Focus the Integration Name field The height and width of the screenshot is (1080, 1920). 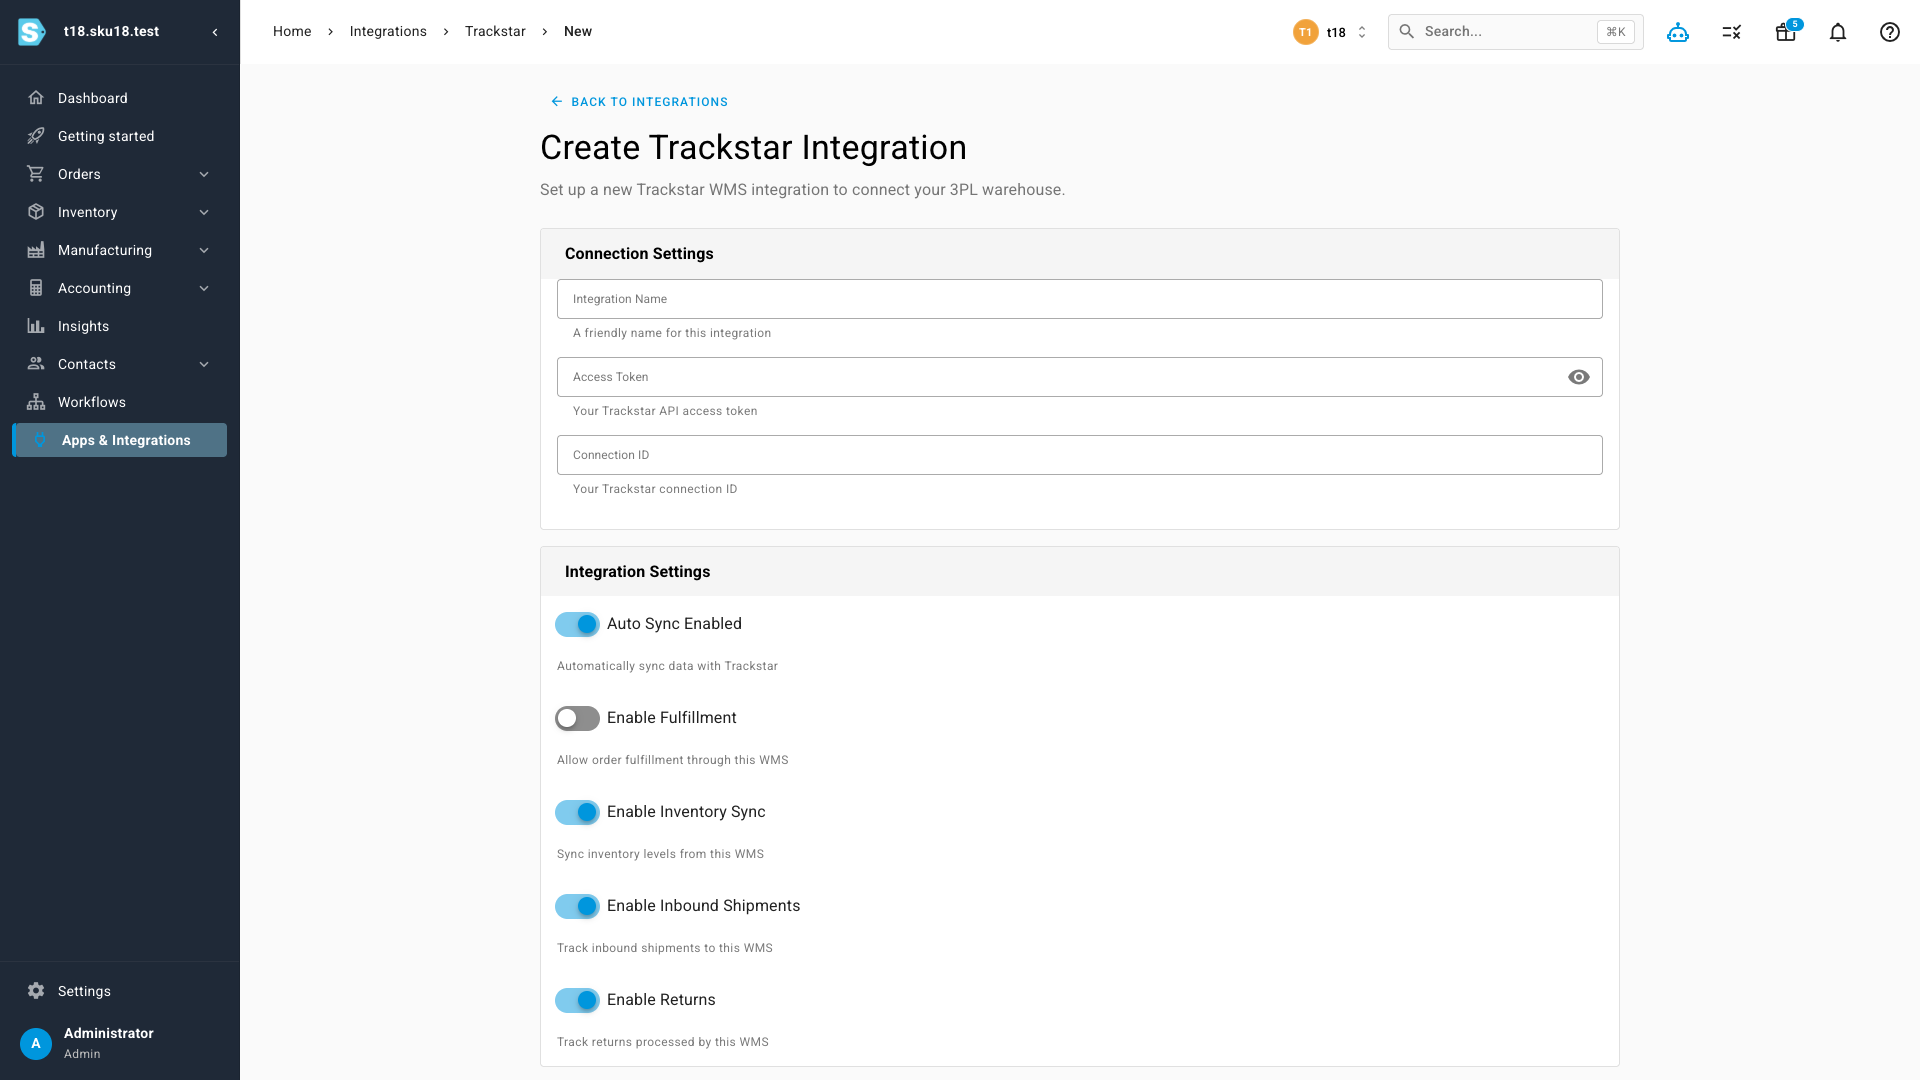(1080, 299)
